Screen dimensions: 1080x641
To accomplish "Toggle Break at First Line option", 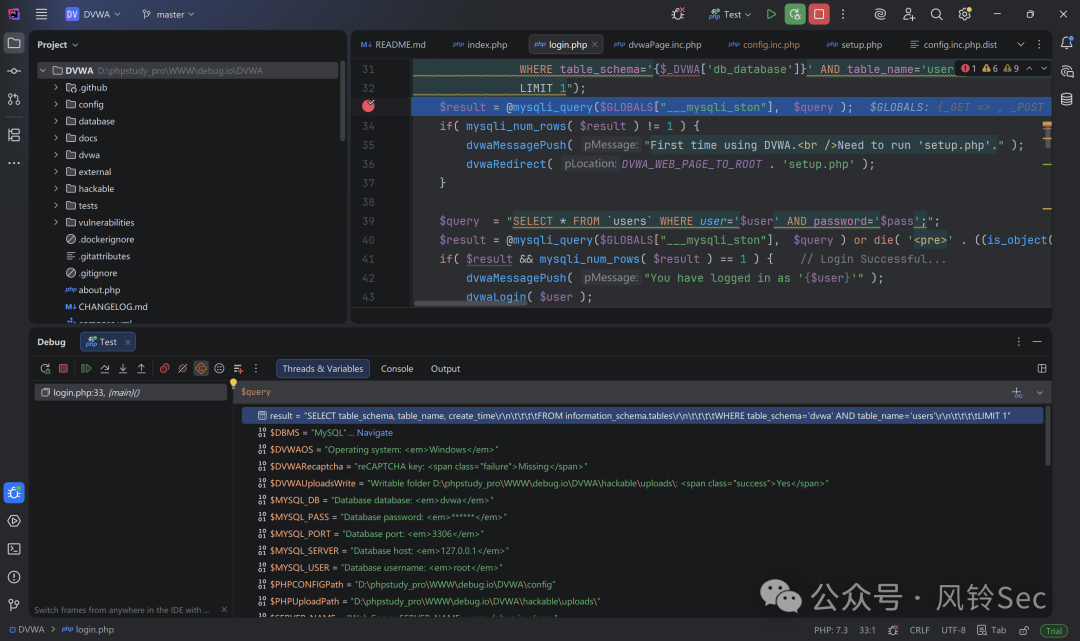I will 200,368.
